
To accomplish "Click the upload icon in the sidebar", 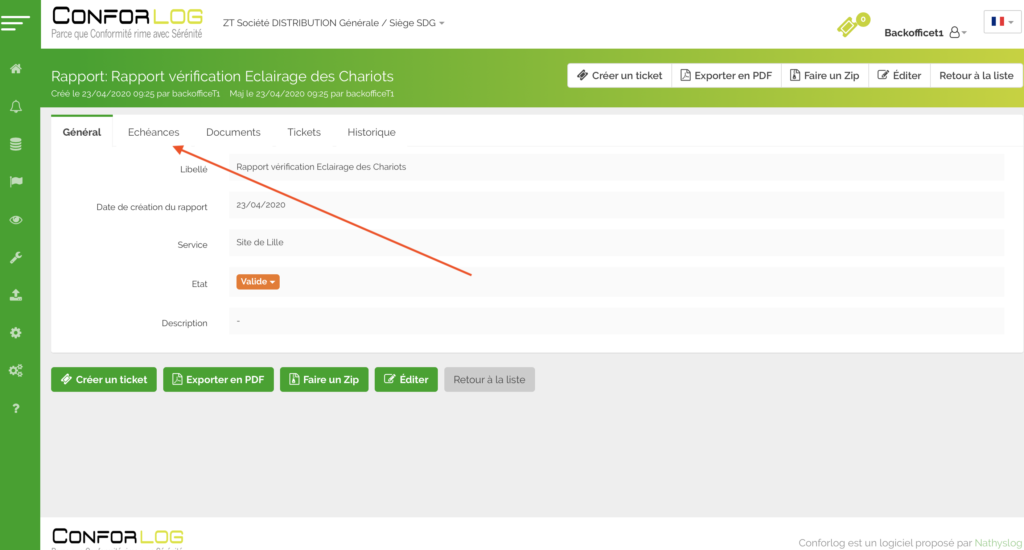I will (16, 295).
